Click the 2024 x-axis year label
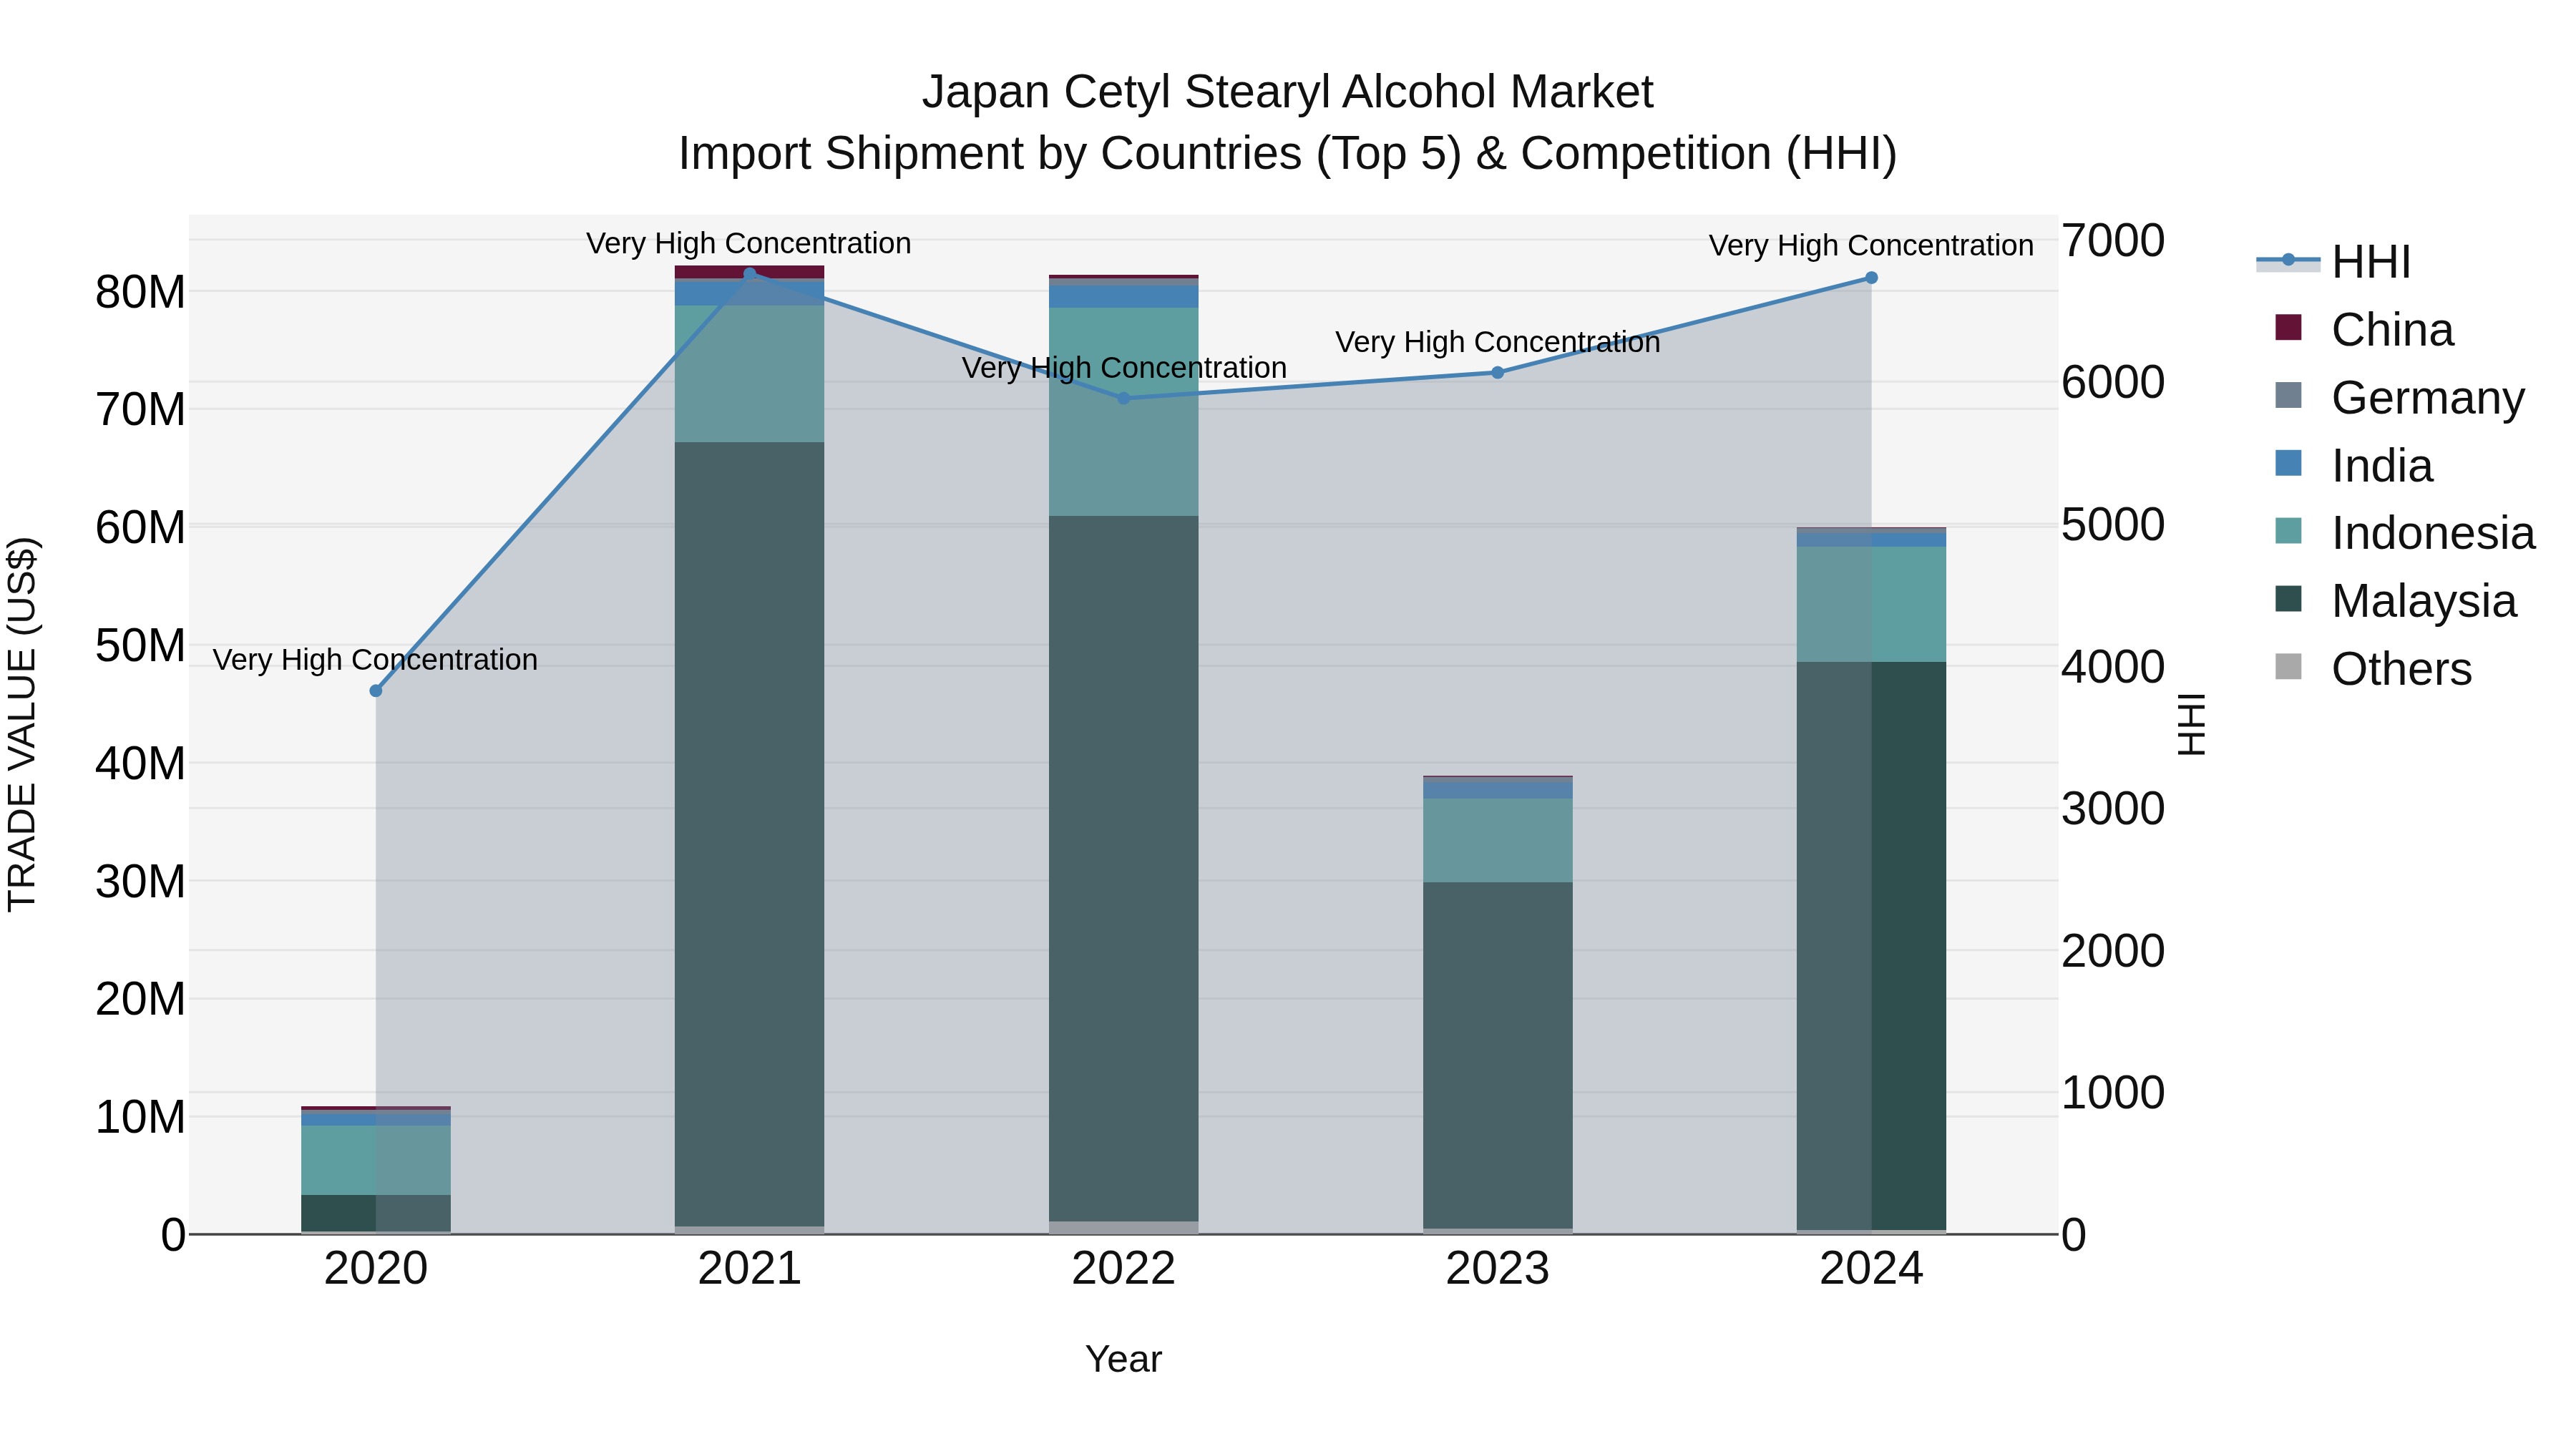Screen dimensions: 2576x1449 pyautogui.click(x=1871, y=1269)
